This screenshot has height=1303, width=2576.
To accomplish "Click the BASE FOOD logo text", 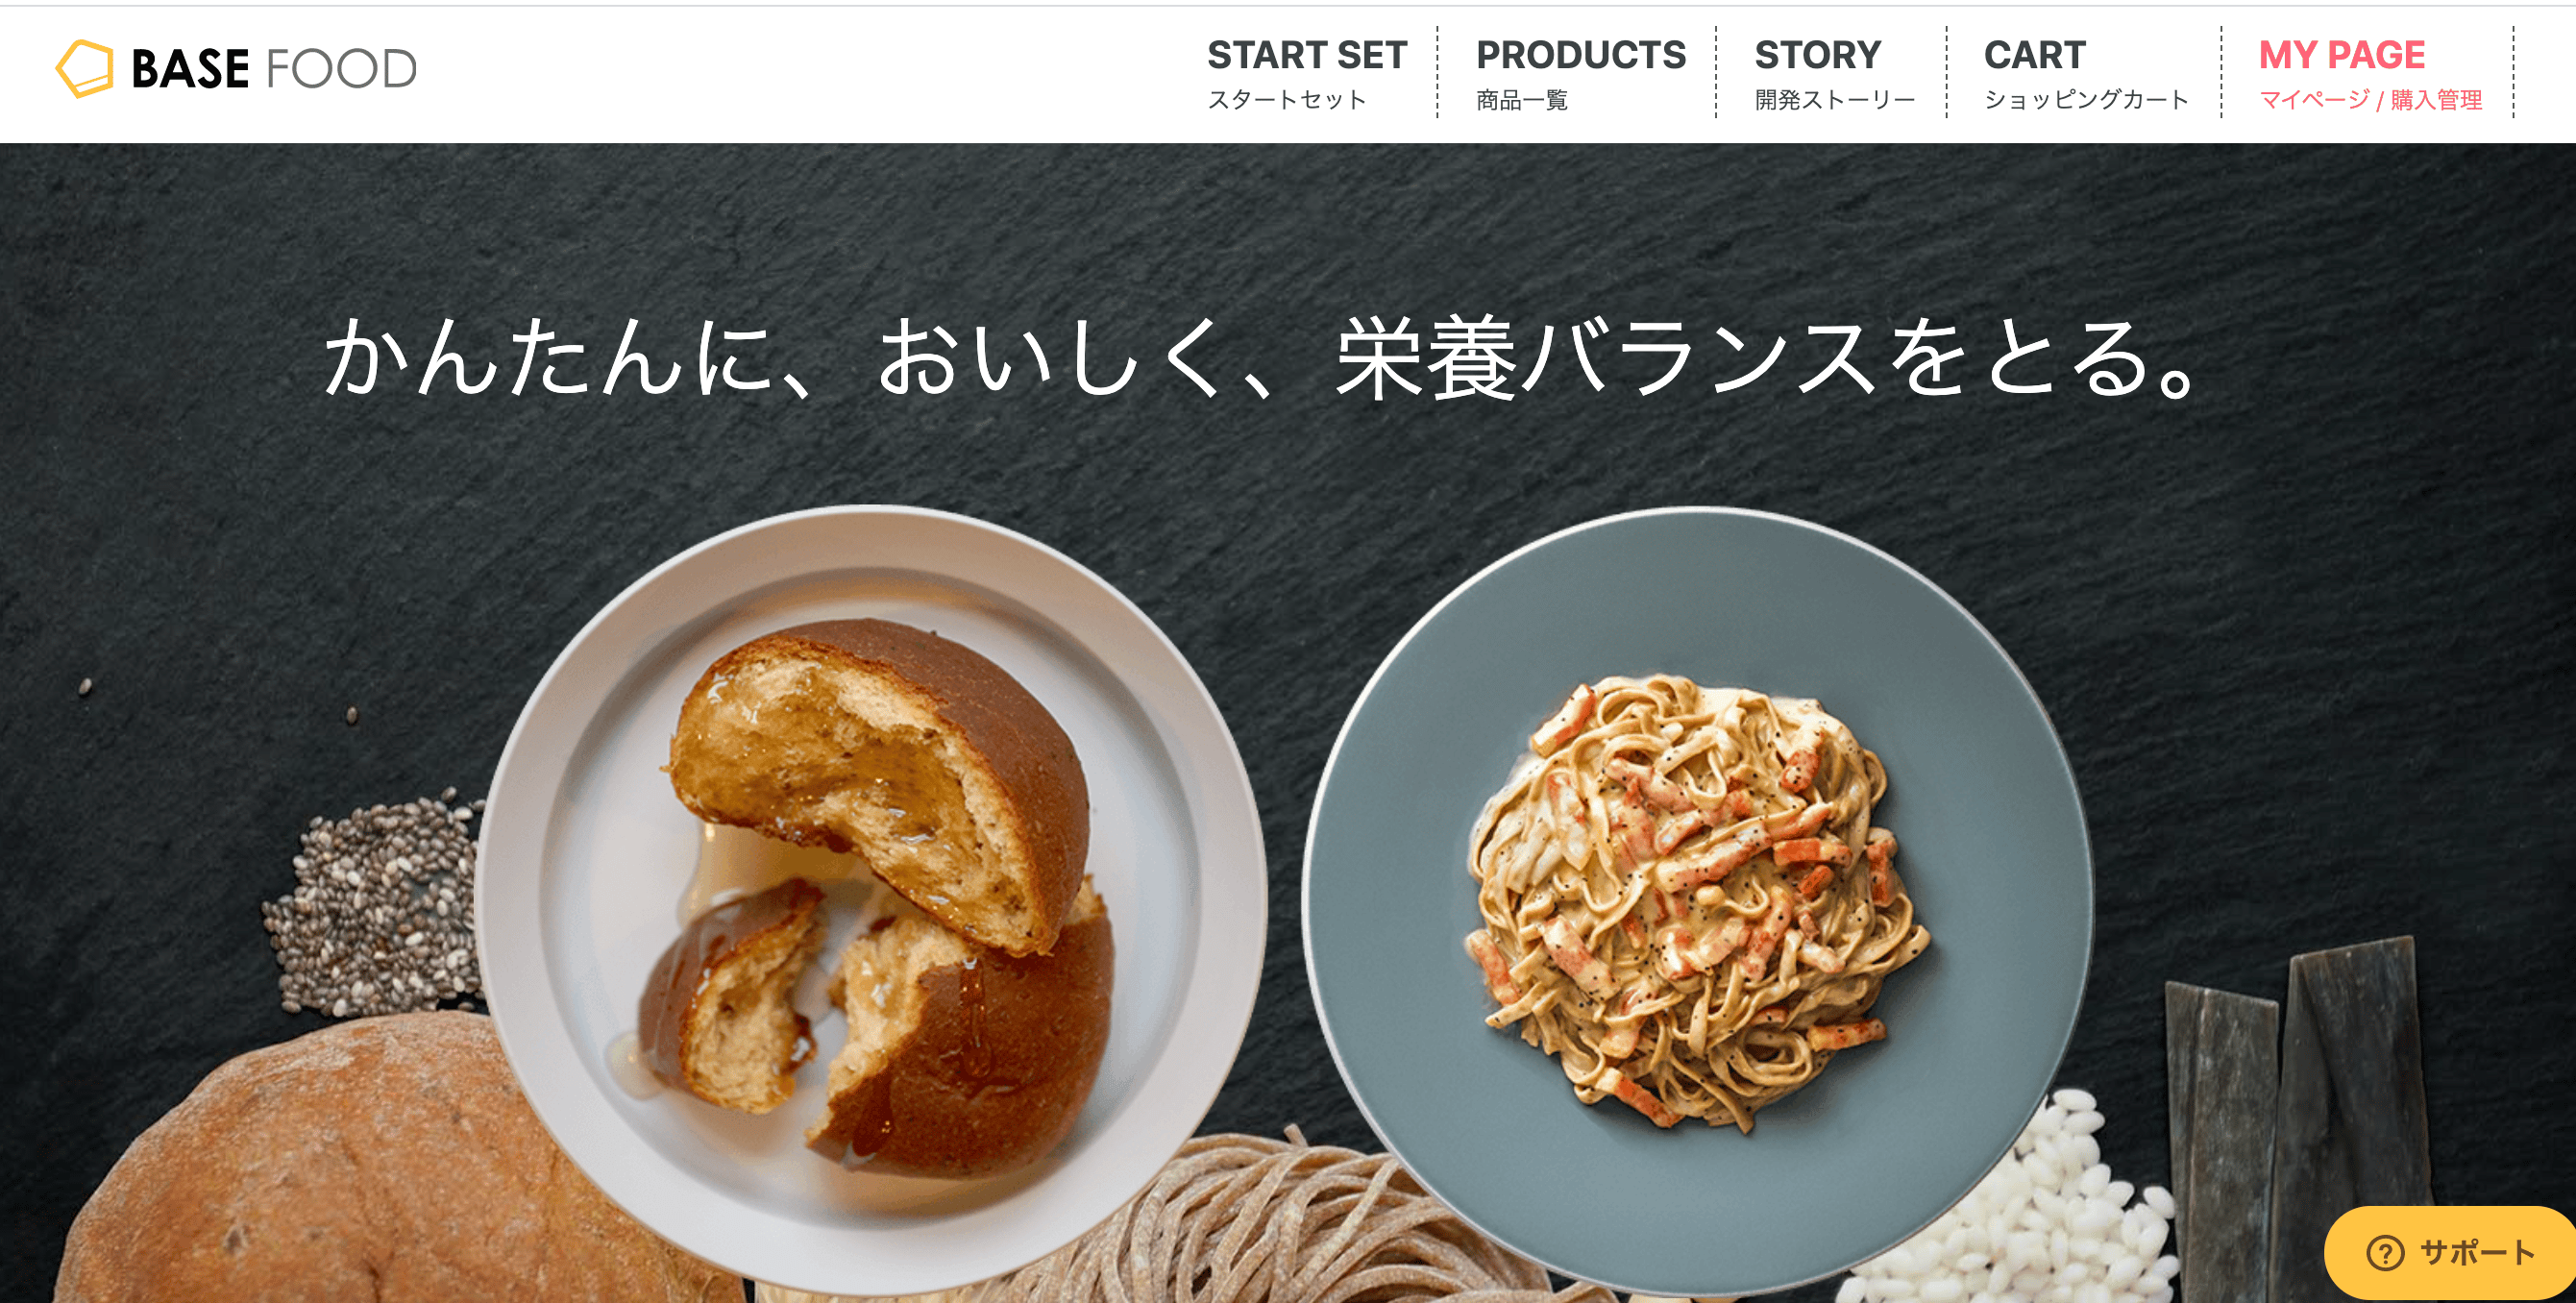I will (274, 69).
